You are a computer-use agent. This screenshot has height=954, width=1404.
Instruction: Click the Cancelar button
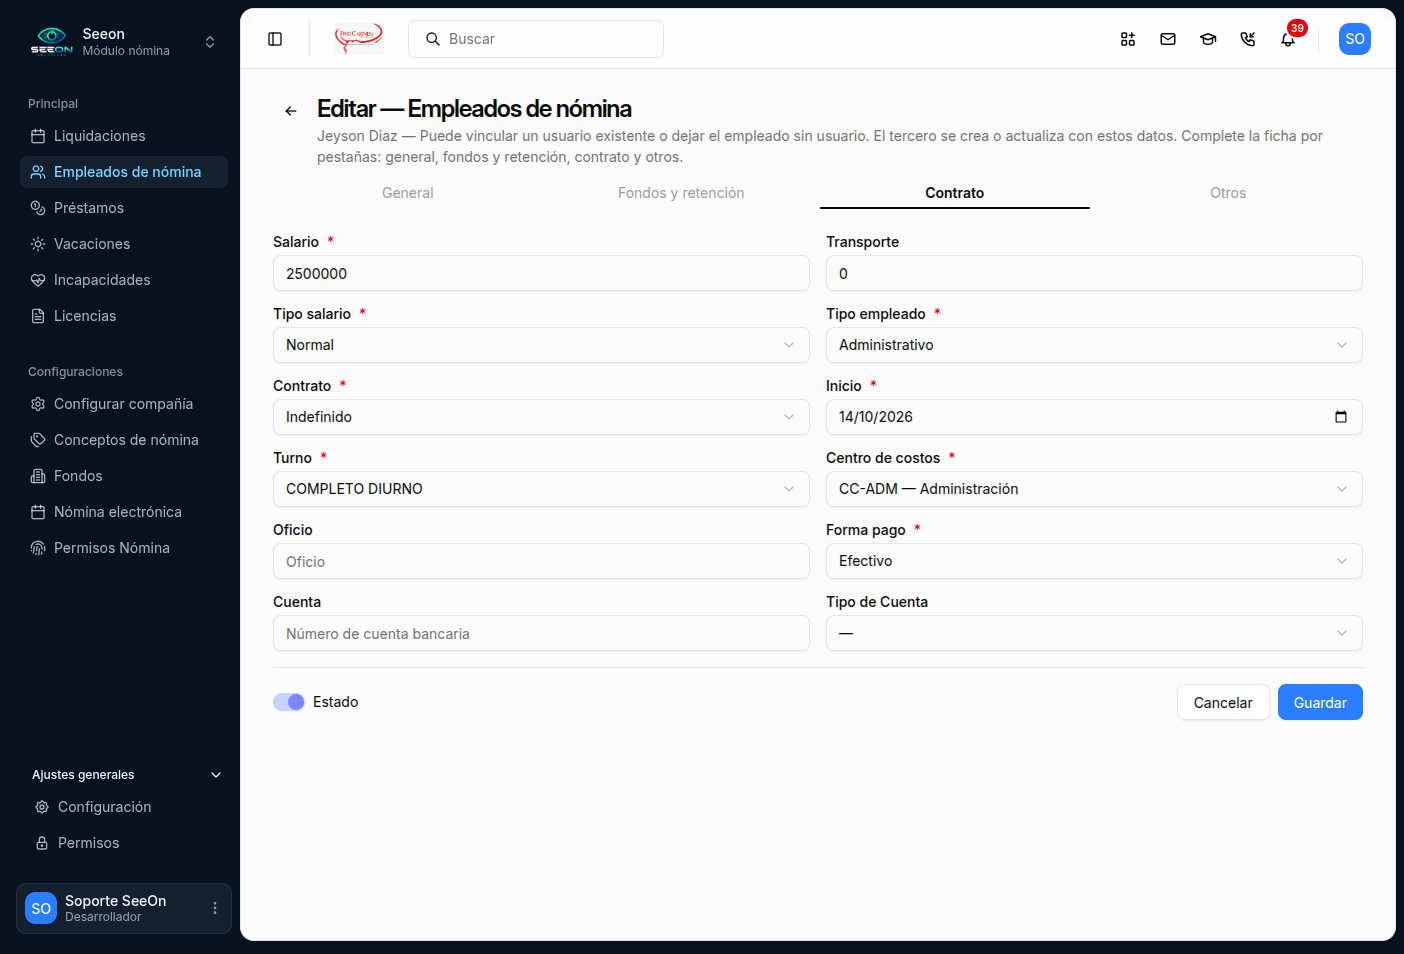click(1223, 702)
